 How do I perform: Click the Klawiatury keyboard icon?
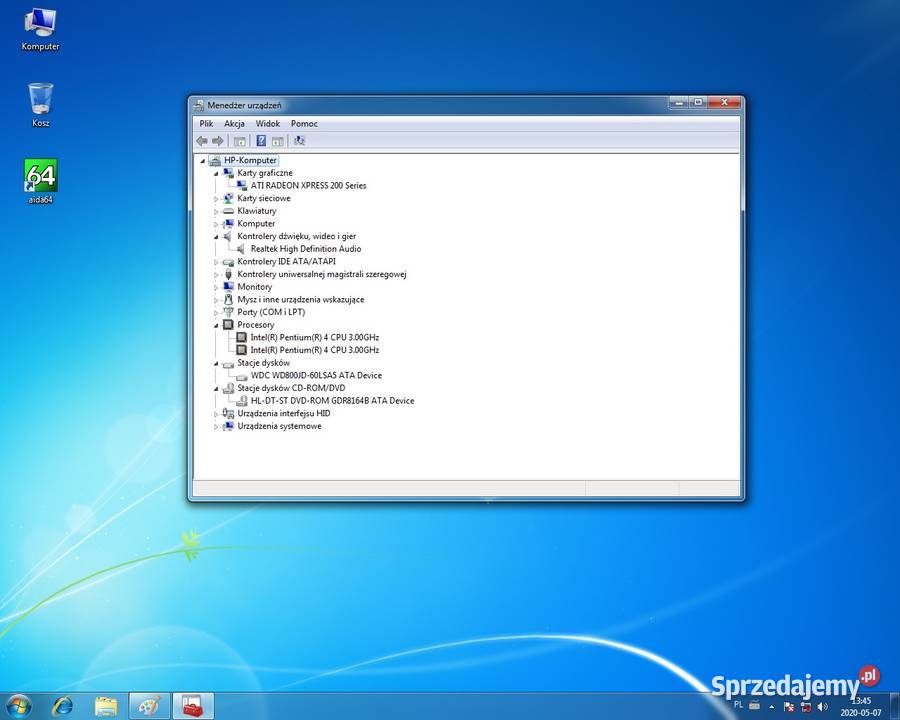pos(228,211)
